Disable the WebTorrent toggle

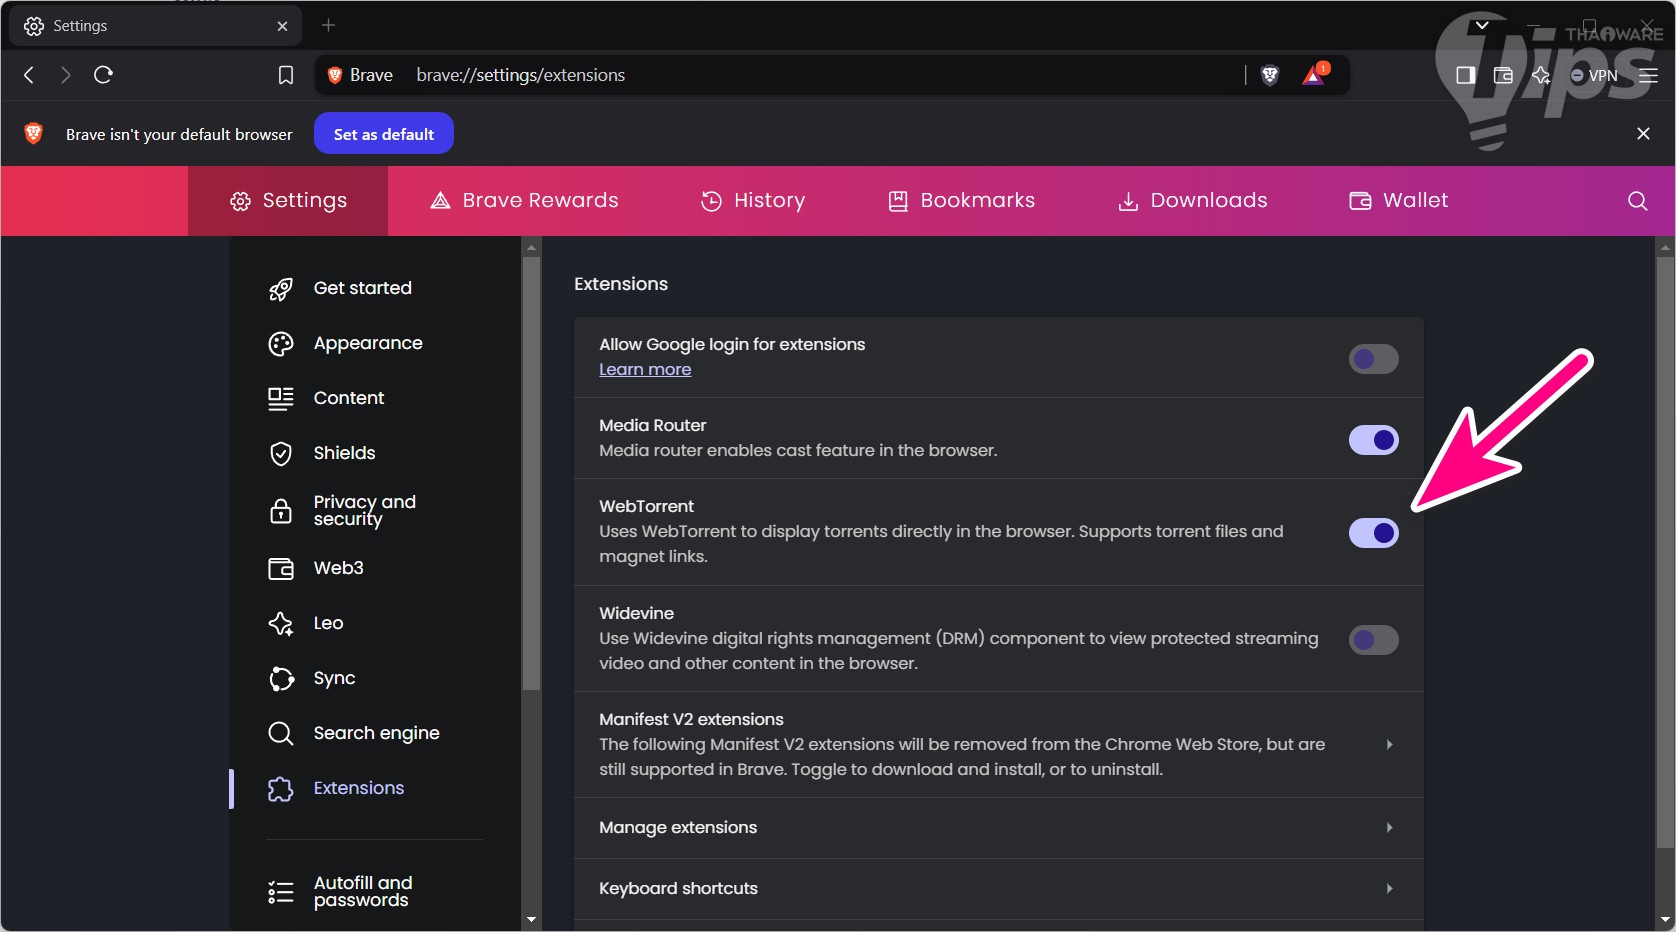point(1373,533)
